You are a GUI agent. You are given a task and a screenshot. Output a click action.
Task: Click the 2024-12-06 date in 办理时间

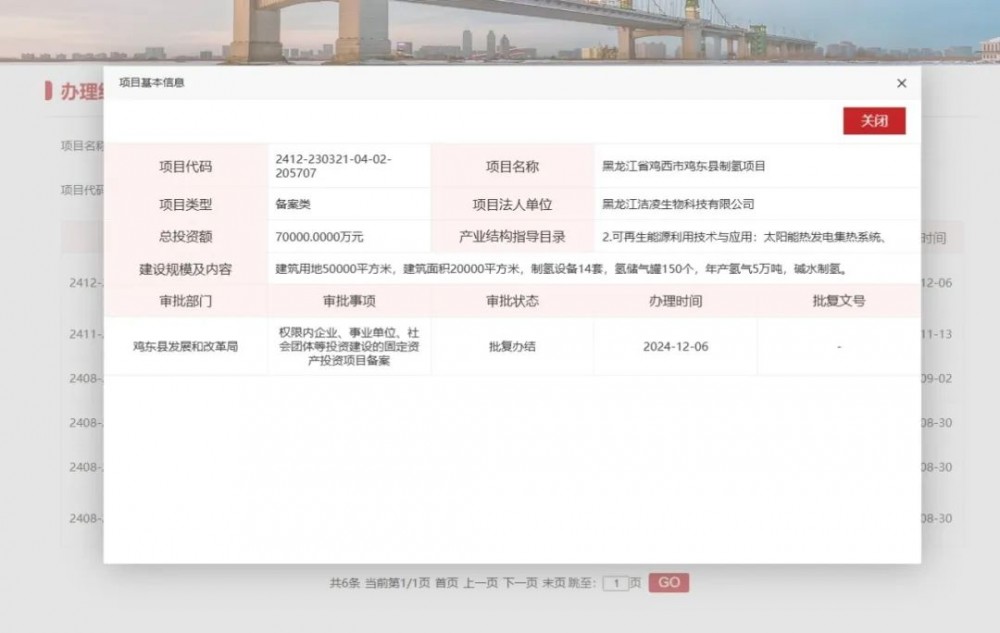point(675,346)
